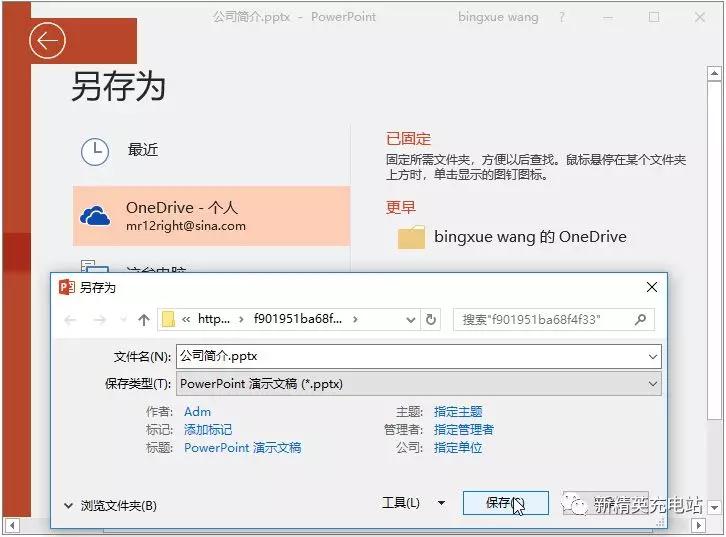
Task: Click the folder icon in address bar
Action: (168, 319)
